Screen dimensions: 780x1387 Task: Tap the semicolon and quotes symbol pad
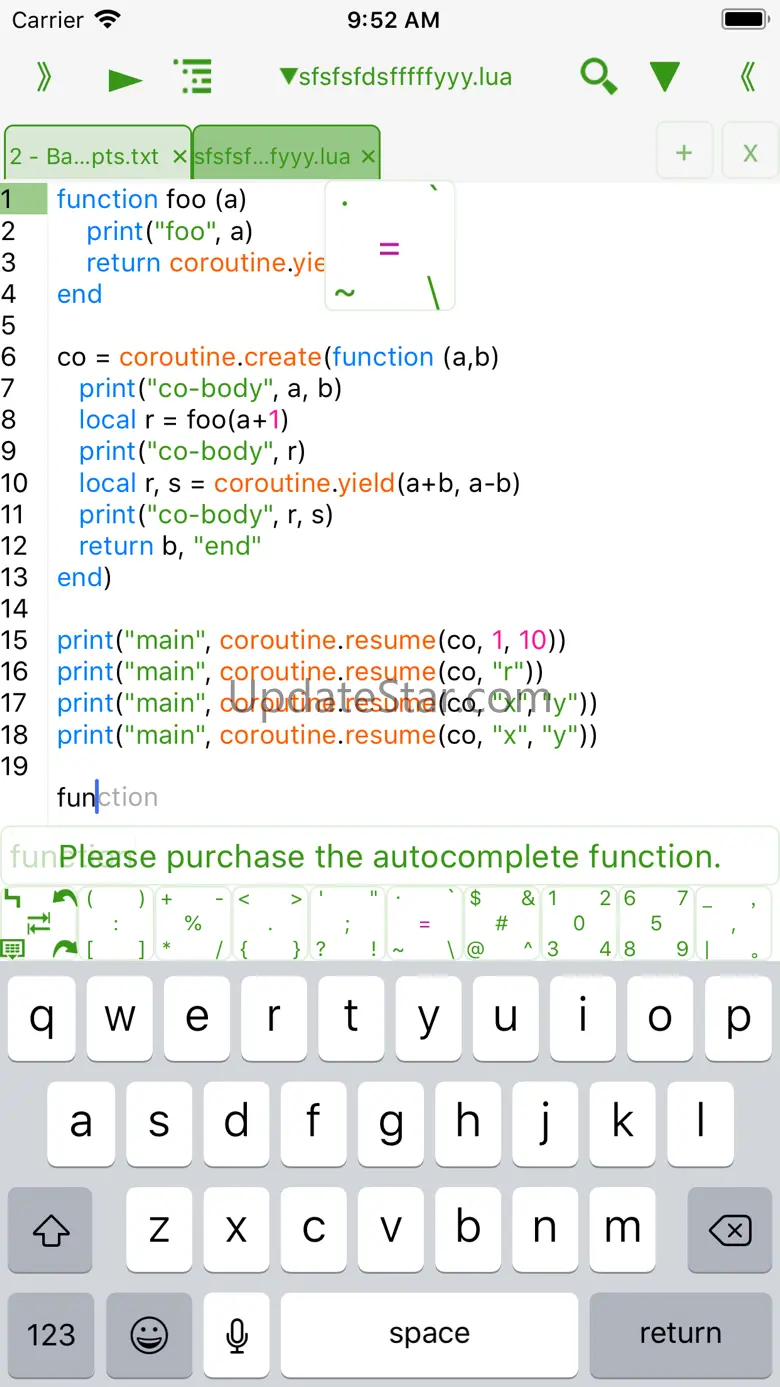tap(347, 924)
